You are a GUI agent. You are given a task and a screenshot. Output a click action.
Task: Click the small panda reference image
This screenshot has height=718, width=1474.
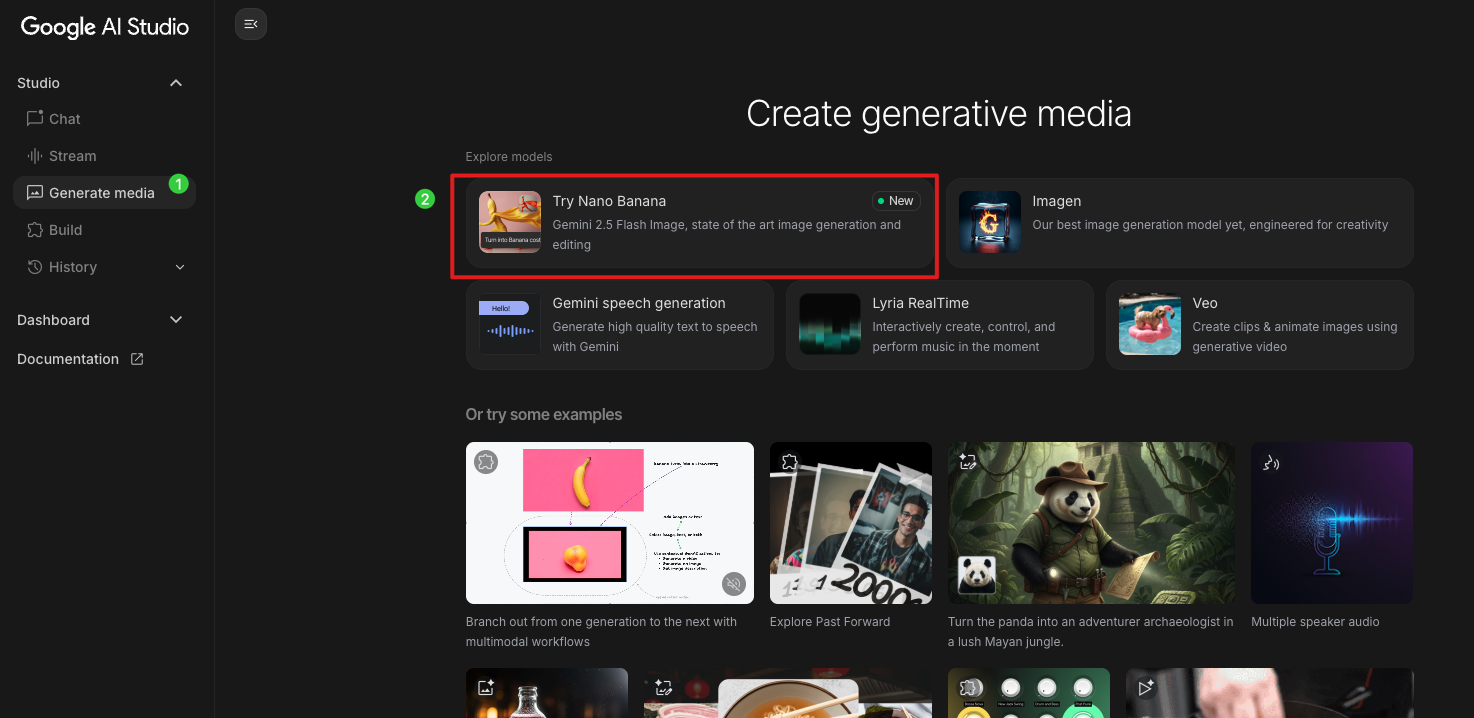click(976, 575)
